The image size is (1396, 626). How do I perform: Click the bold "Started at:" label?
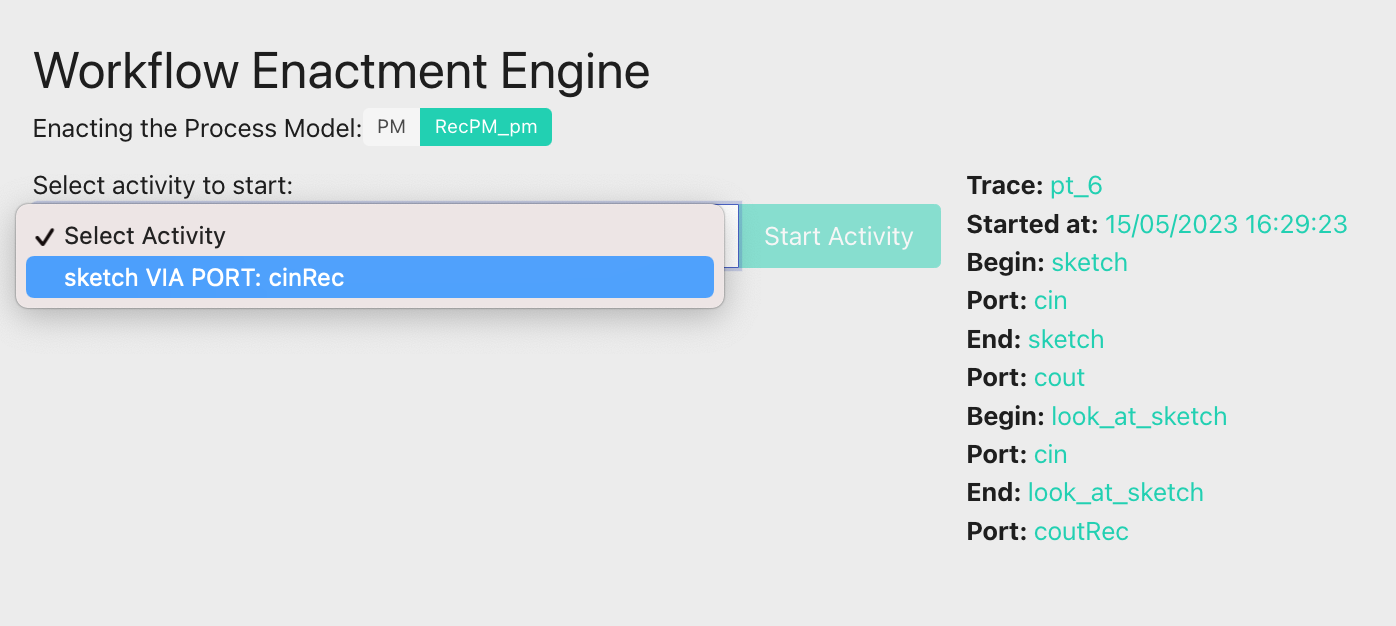(1033, 224)
